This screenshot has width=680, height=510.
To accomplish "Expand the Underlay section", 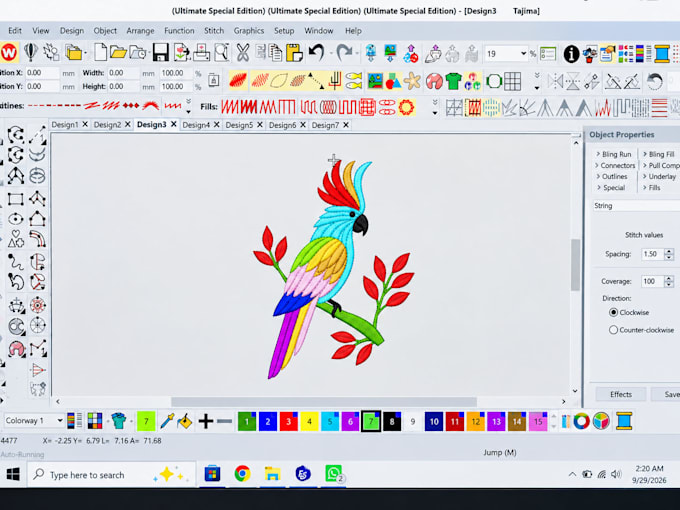I will pyautogui.click(x=659, y=177).
